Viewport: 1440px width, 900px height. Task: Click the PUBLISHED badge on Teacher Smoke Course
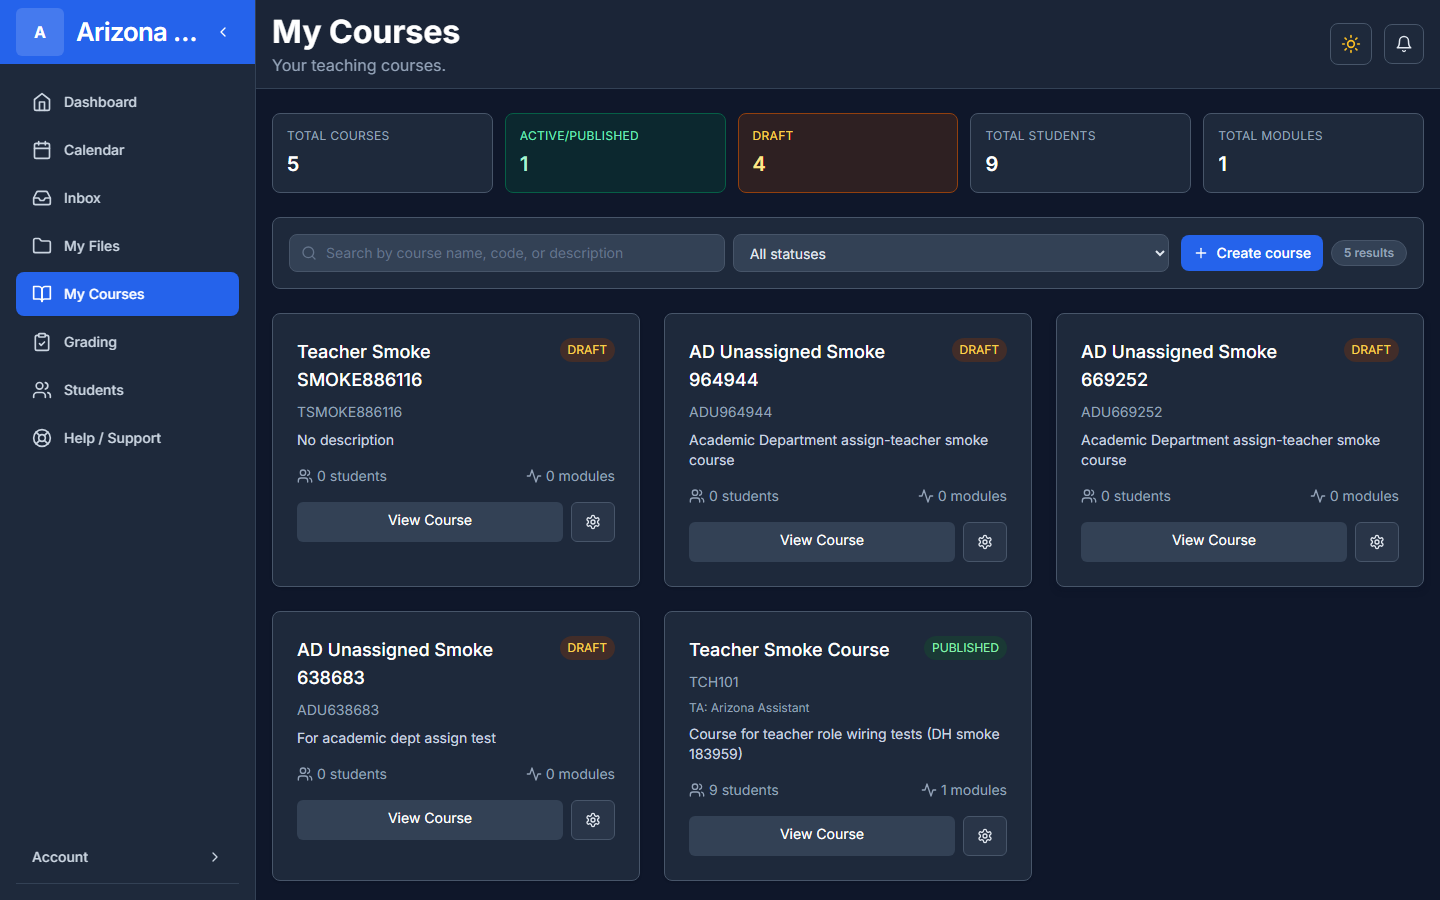pyautogui.click(x=965, y=648)
